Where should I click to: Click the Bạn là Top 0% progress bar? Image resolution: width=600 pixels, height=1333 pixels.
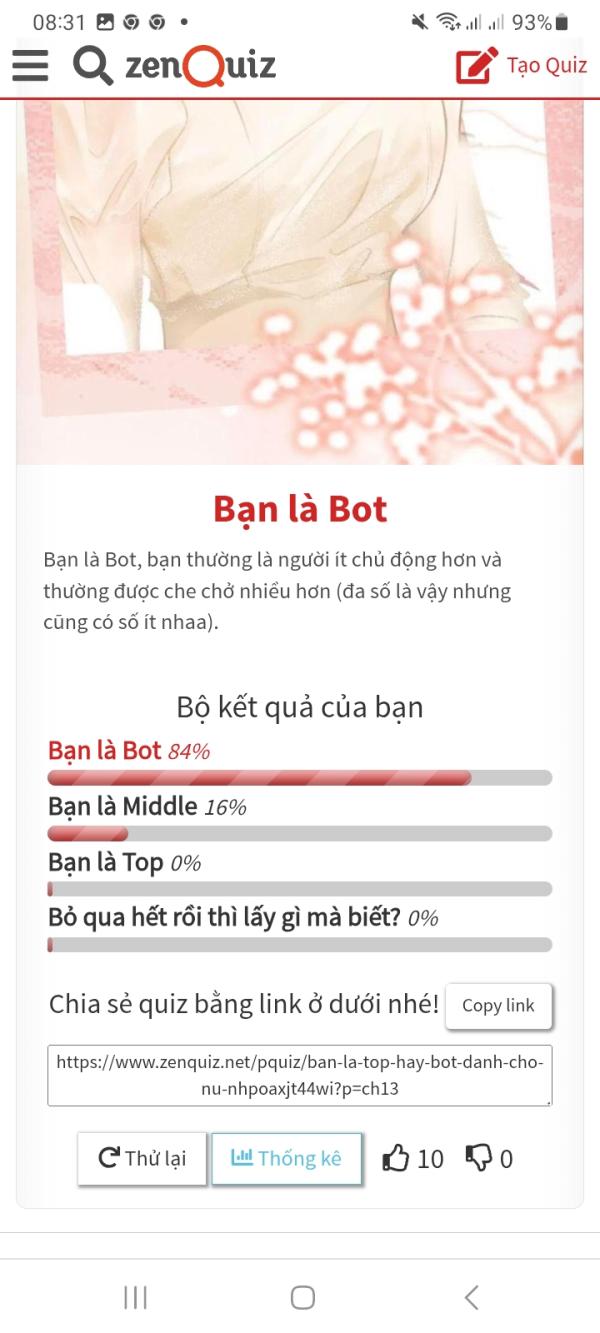tap(300, 888)
